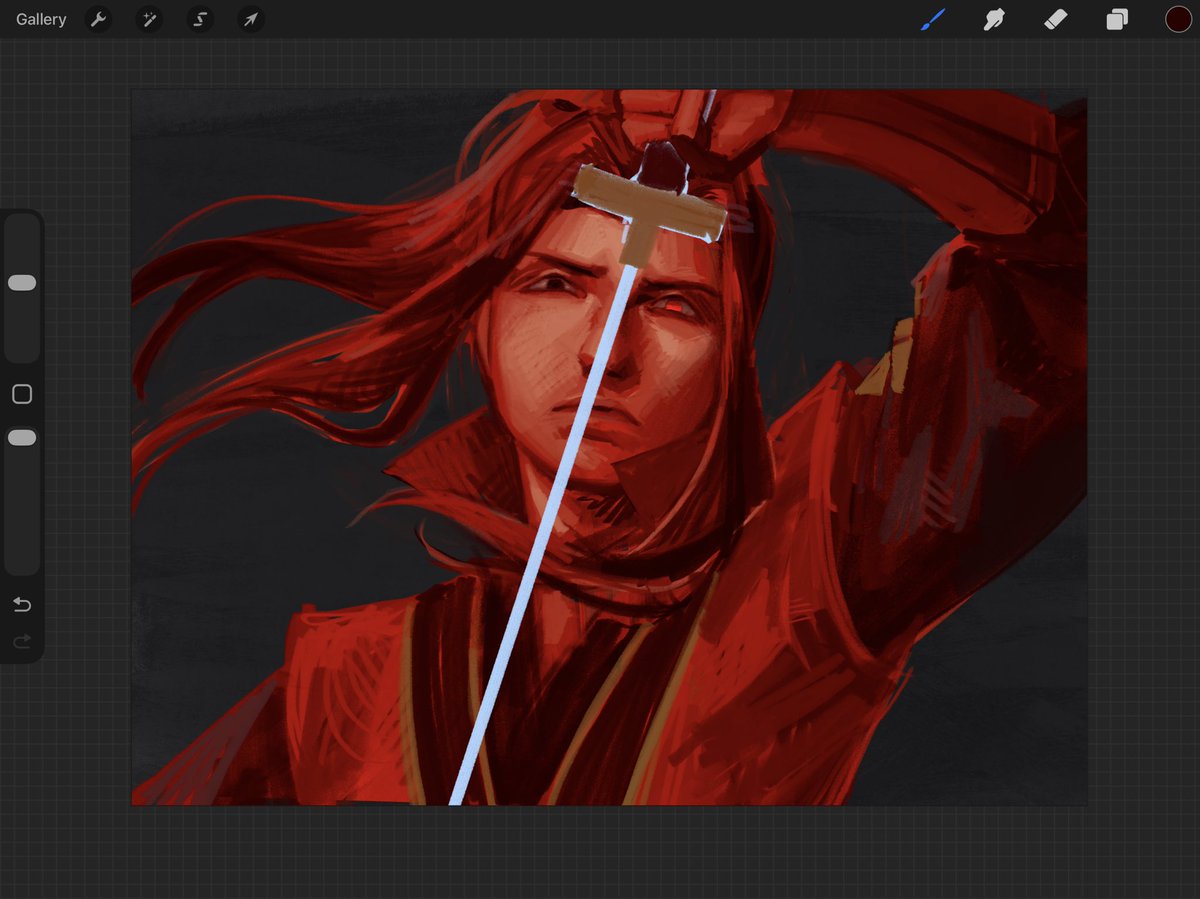Show the Layers stack panel

pyautogui.click(x=1117, y=19)
